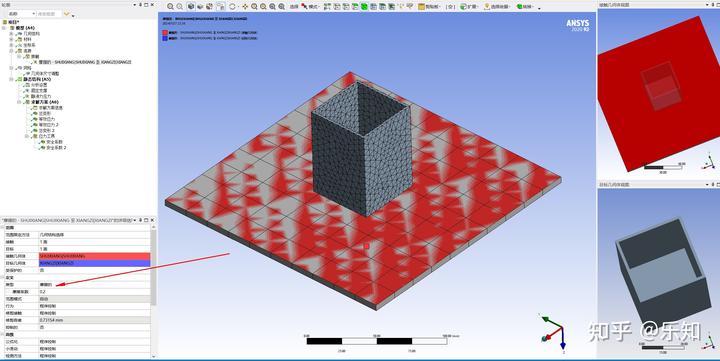Select the pan view tool

click(x=245, y=6)
